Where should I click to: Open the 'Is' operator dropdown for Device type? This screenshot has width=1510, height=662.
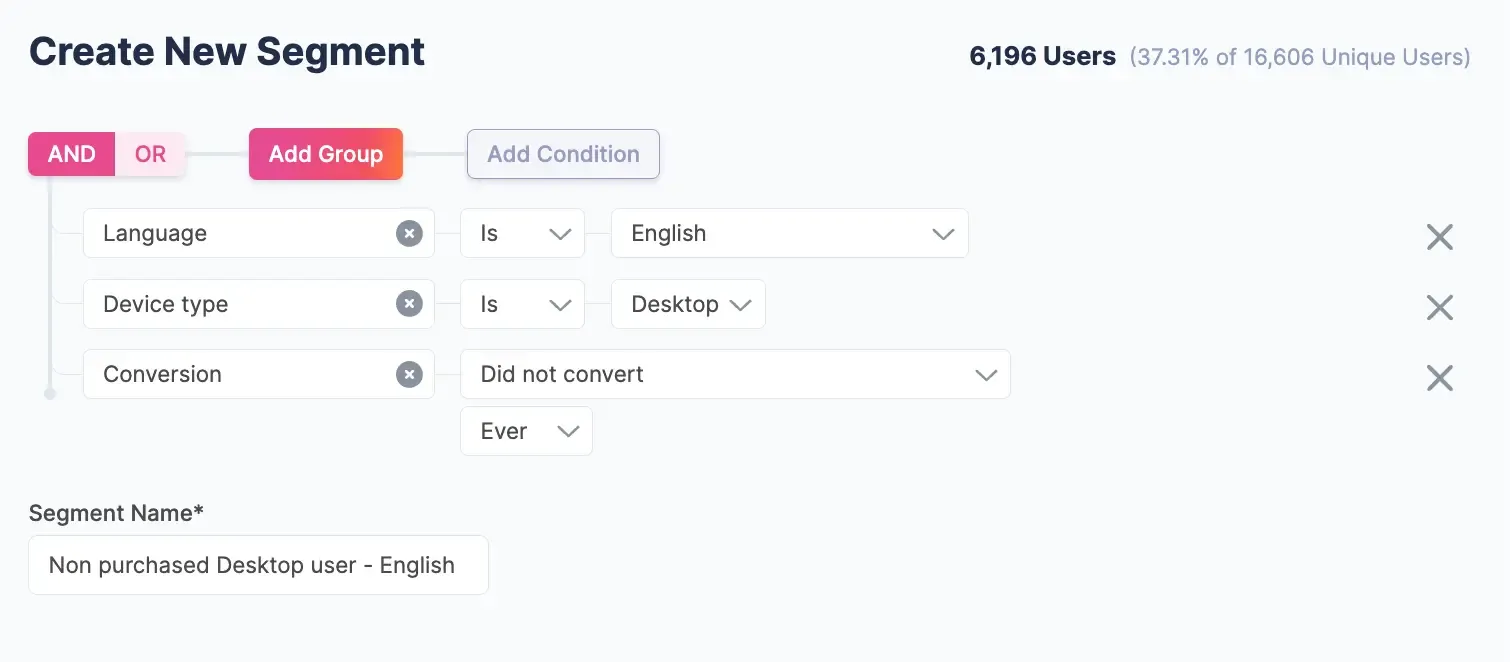[522, 303]
